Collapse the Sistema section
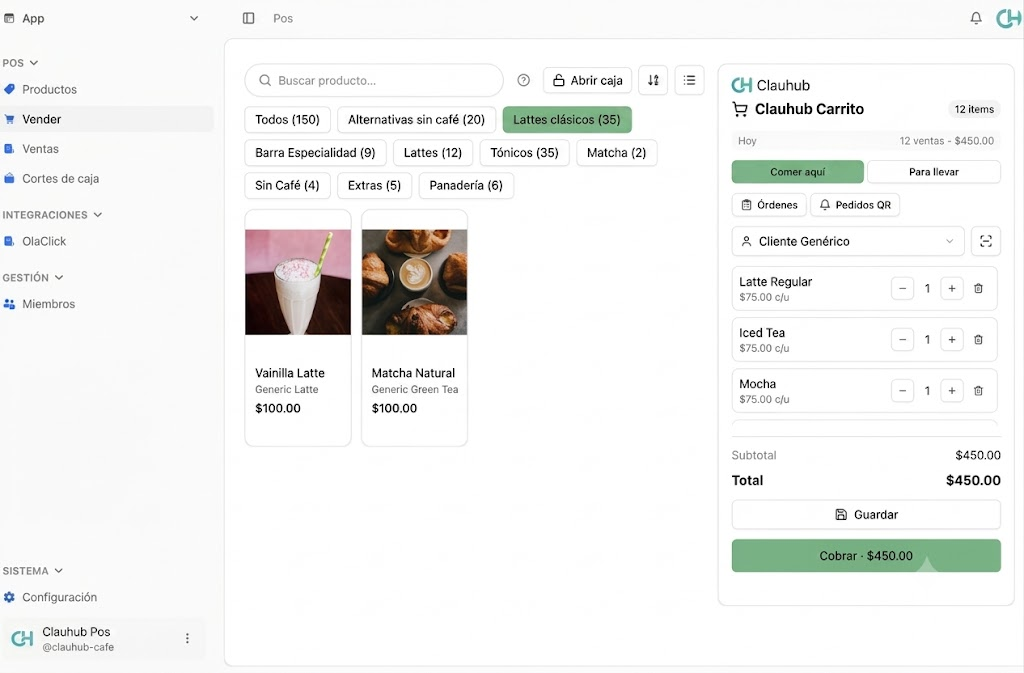This screenshot has height=673, width=1024. click(33, 571)
